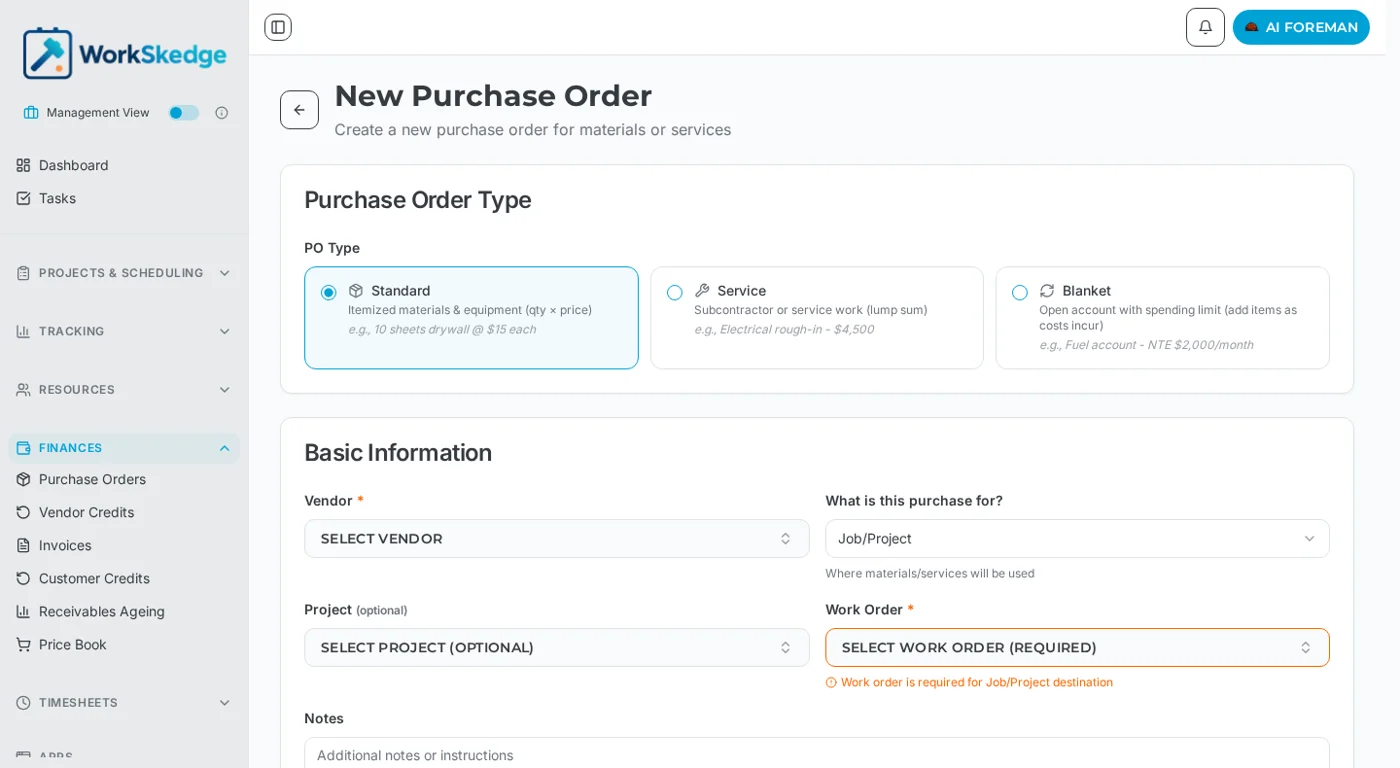Click the New Purchase Order heading
Screen dimensions: 1400x768
[493, 96]
